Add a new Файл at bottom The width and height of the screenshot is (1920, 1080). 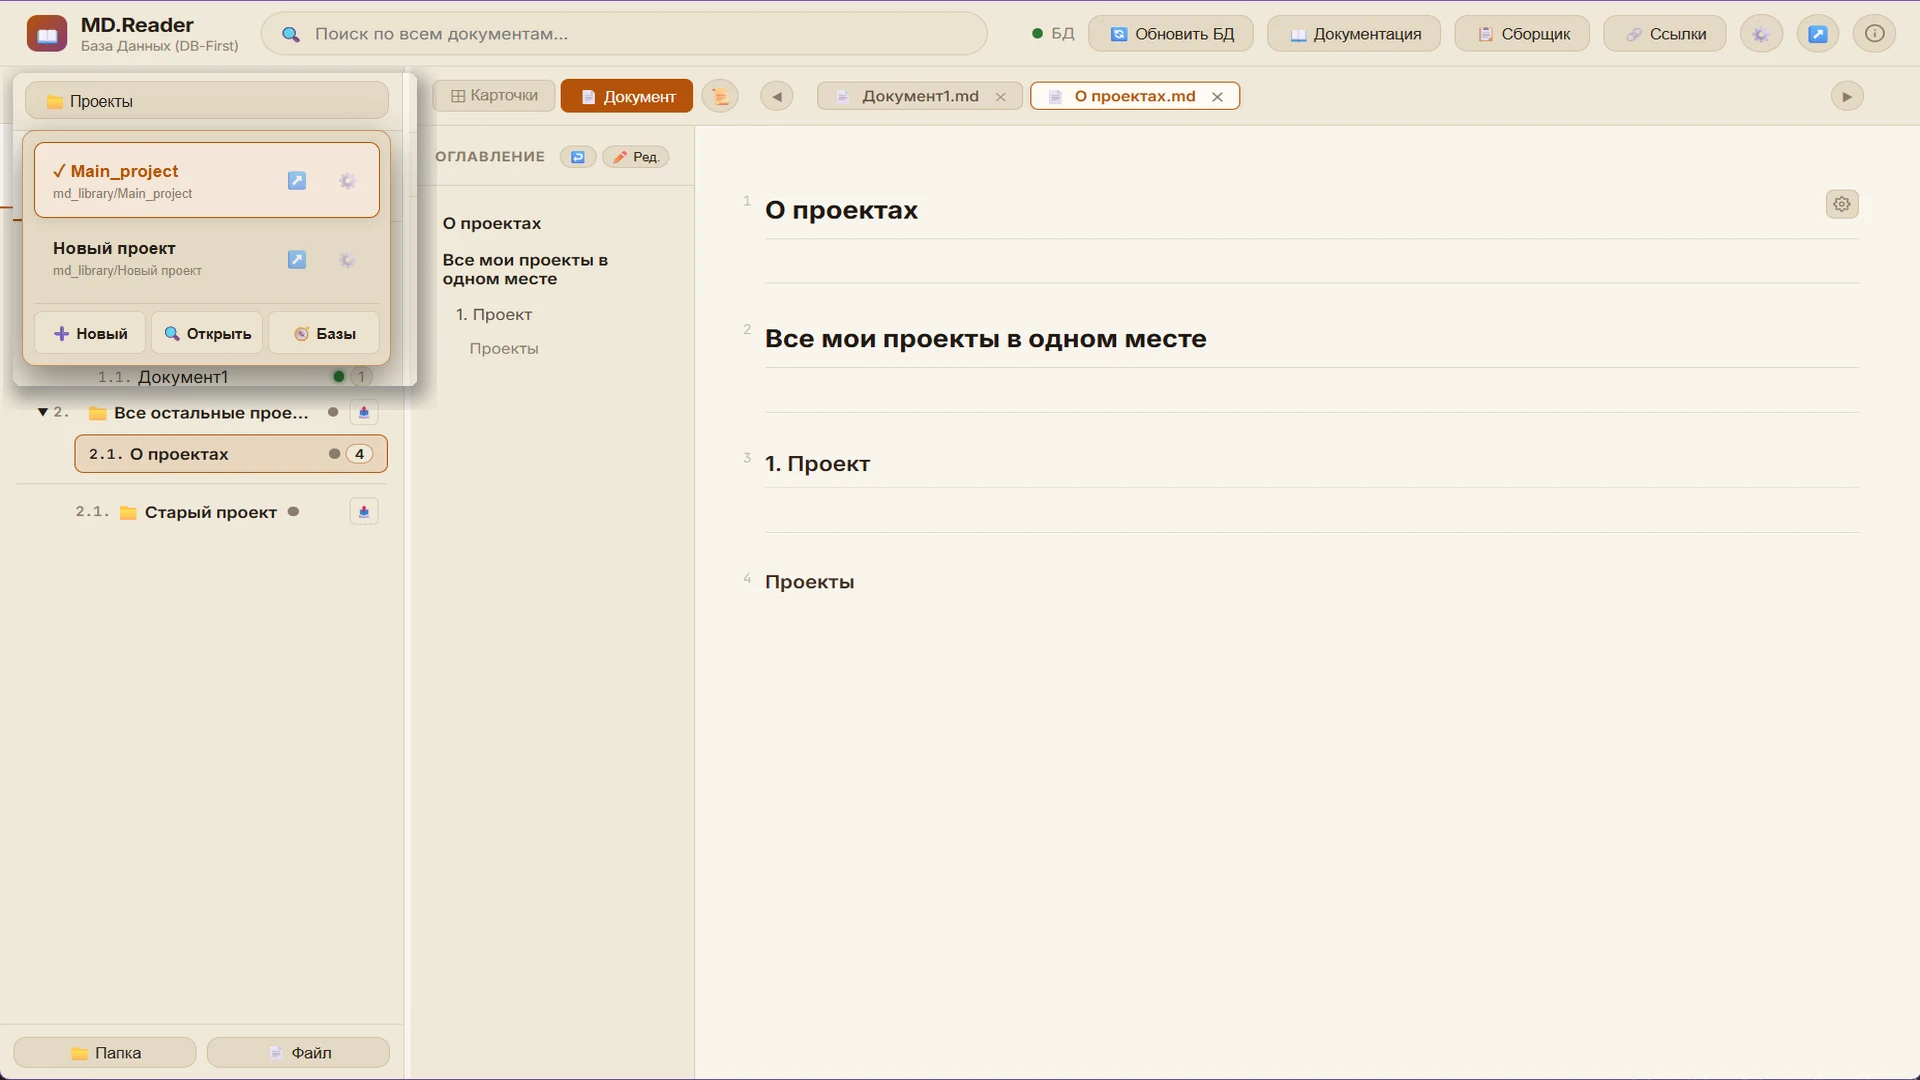coord(298,1053)
